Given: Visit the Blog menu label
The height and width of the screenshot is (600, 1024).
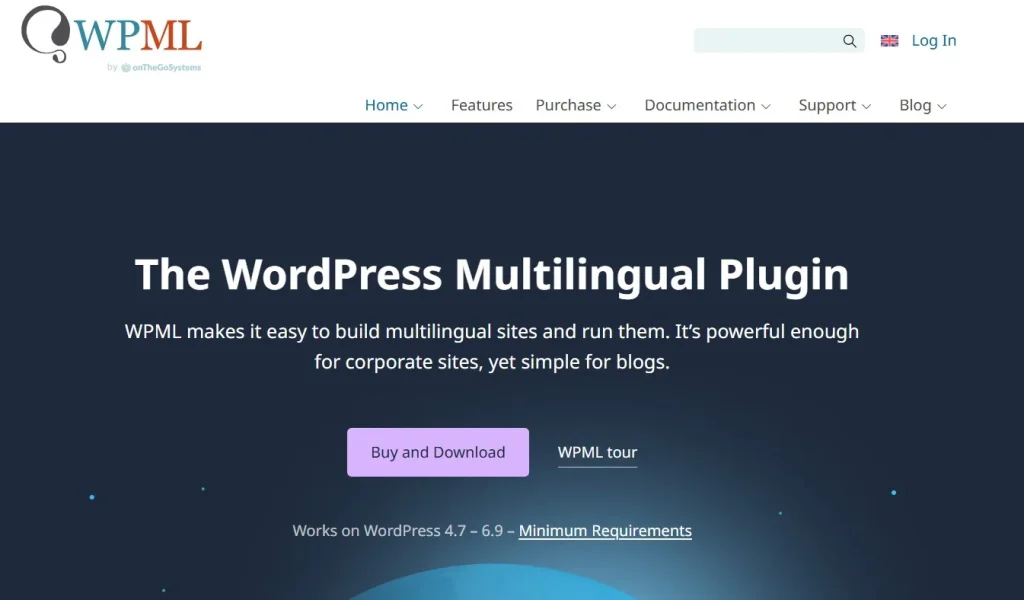Looking at the screenshot, I should [915, 105].
